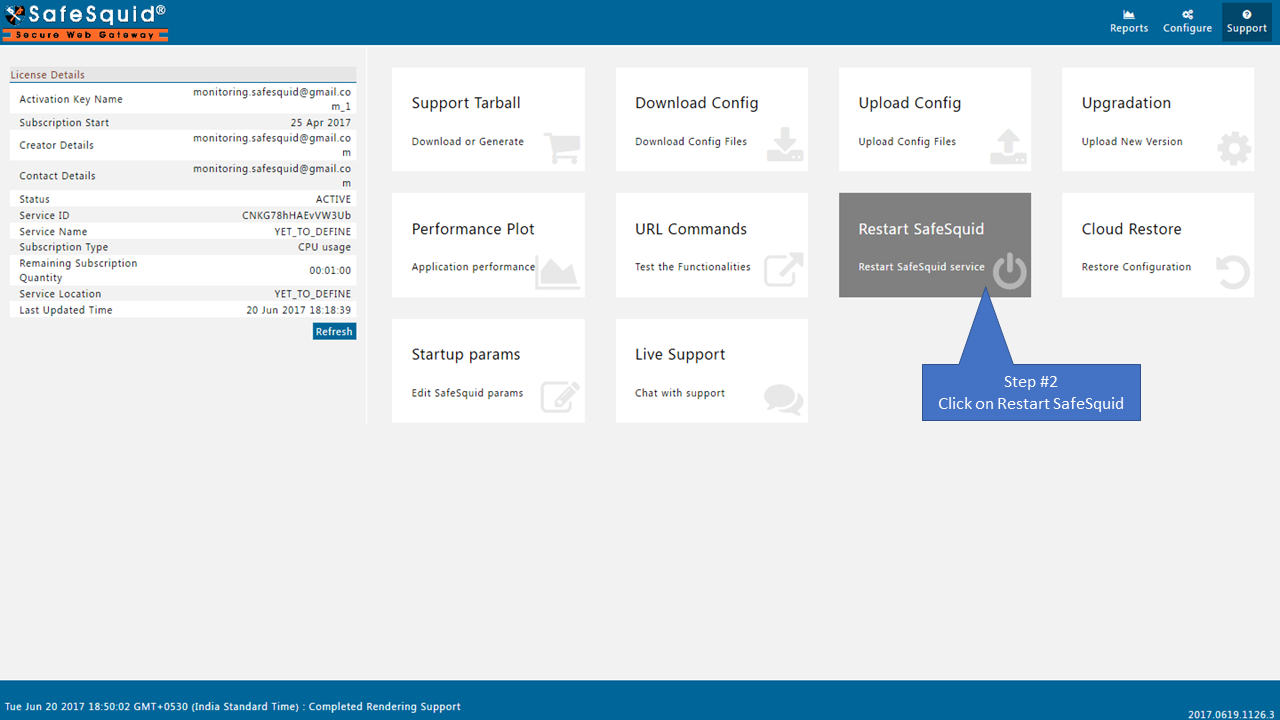Click 'Upload Config Files' text
The height and width of the screenshot is (720, 1280).
click(x=907, y=142)
